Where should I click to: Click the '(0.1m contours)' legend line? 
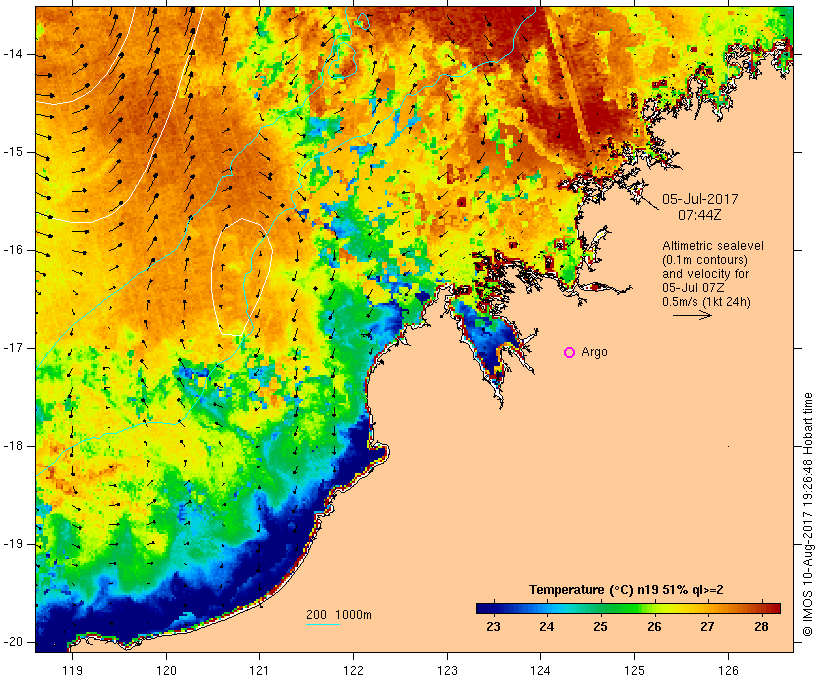tap(705, 260)
